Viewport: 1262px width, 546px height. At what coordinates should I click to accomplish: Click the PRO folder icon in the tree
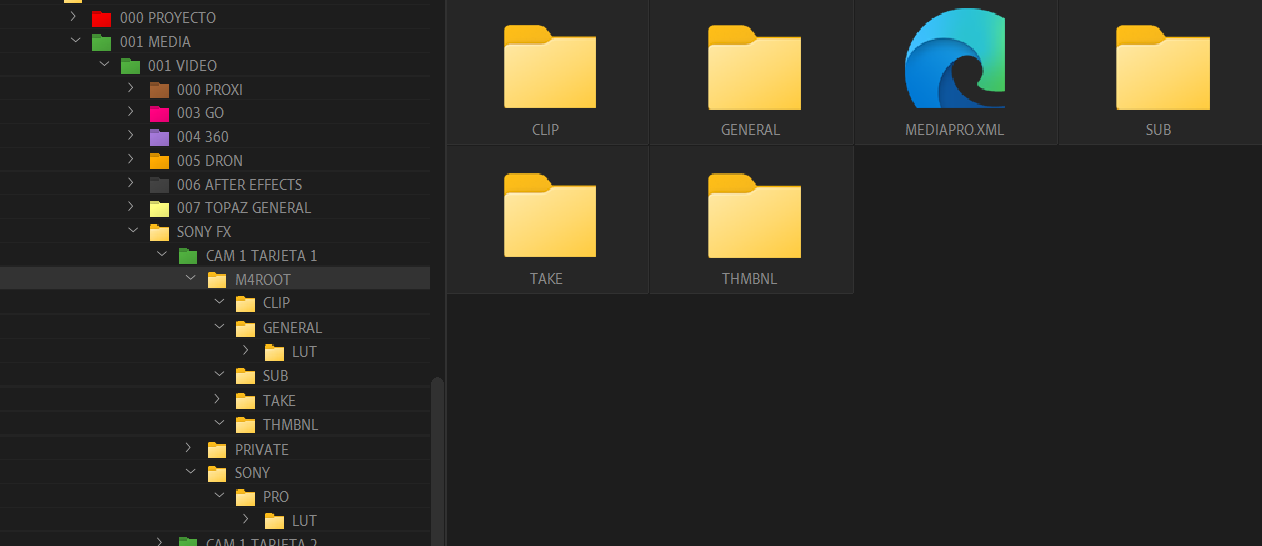coord(246,497)
